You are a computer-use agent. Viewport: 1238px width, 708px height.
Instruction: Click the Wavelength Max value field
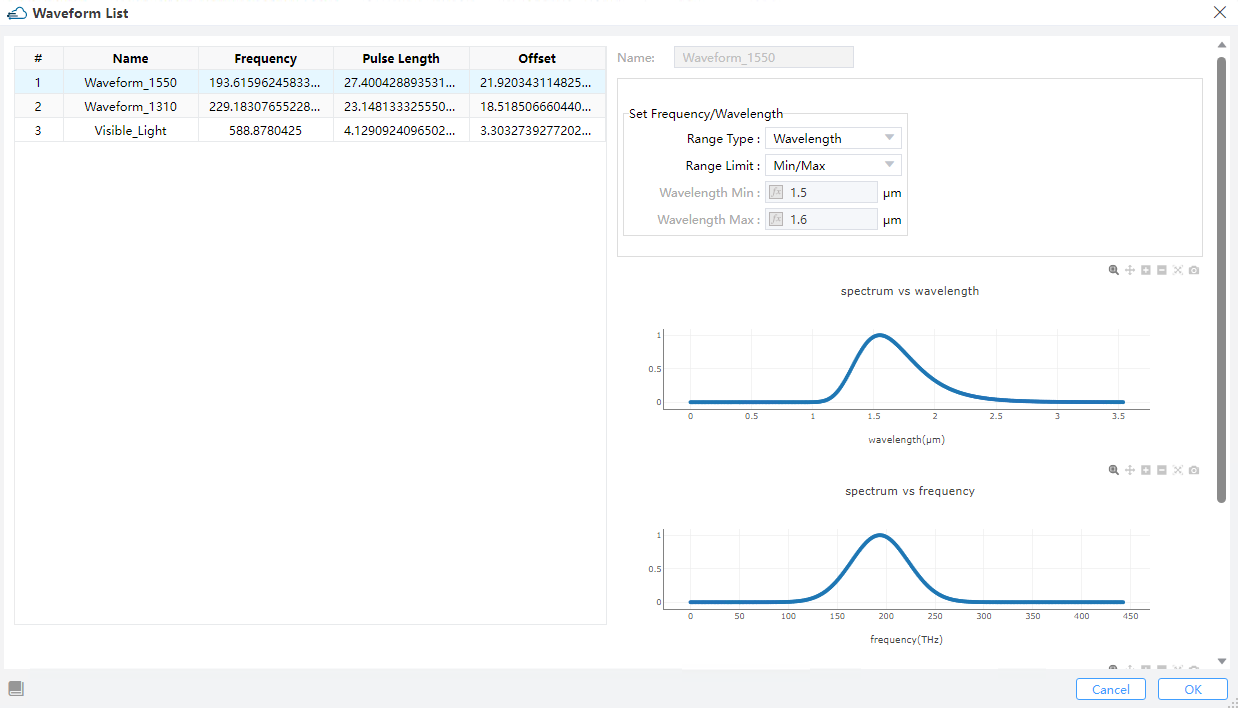tap(821, 219)
